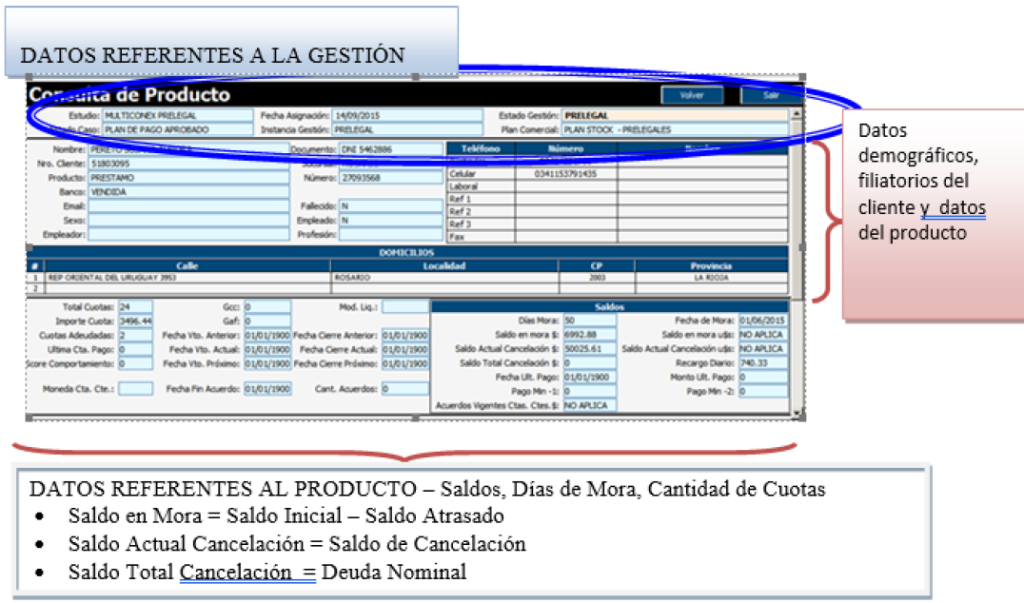Screen dimensions: 1024x603
Task: Click the Recargo Diario field
Action: pos(760,364)
